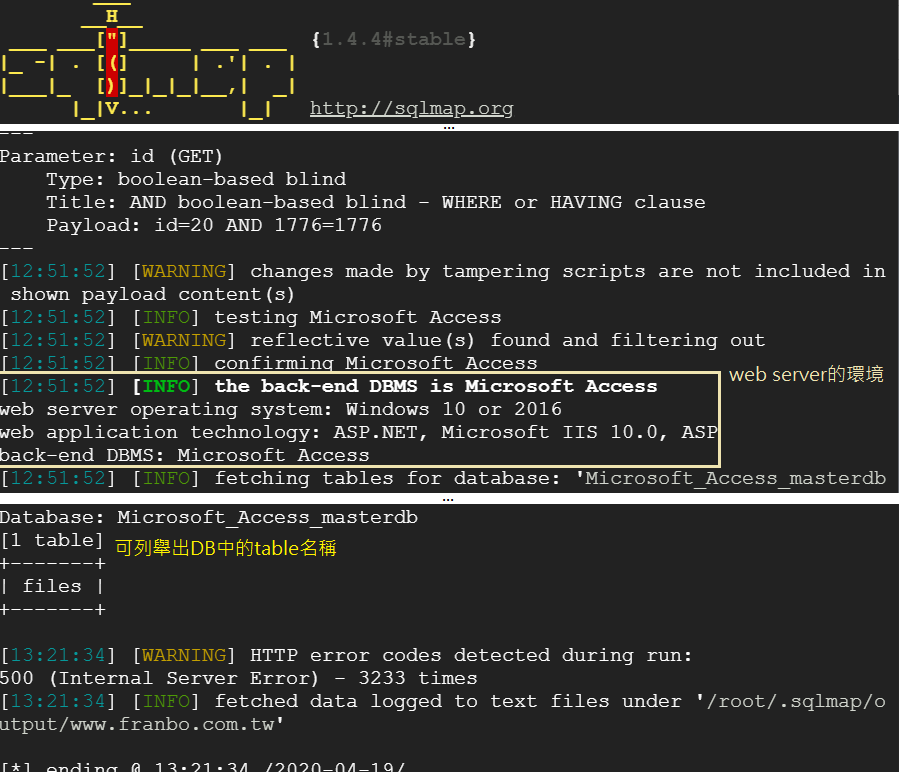
Task: Click the 'ending @ 13:21:34' line
Action: (x=204, y=766)
